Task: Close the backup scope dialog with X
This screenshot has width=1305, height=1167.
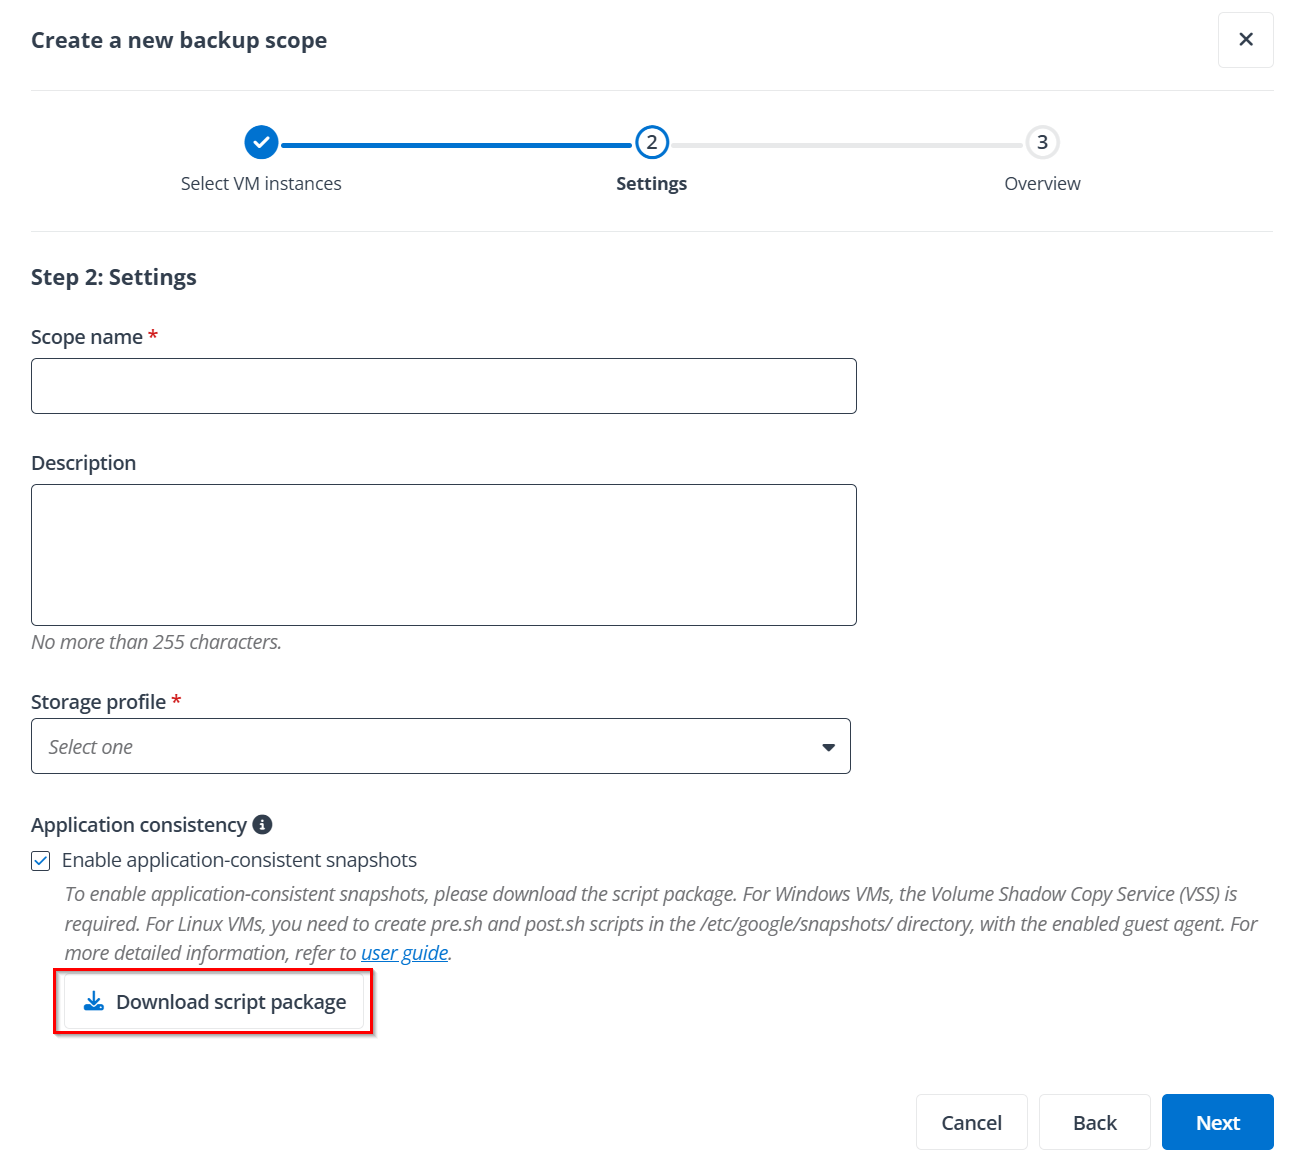Action: [1245, 40]
